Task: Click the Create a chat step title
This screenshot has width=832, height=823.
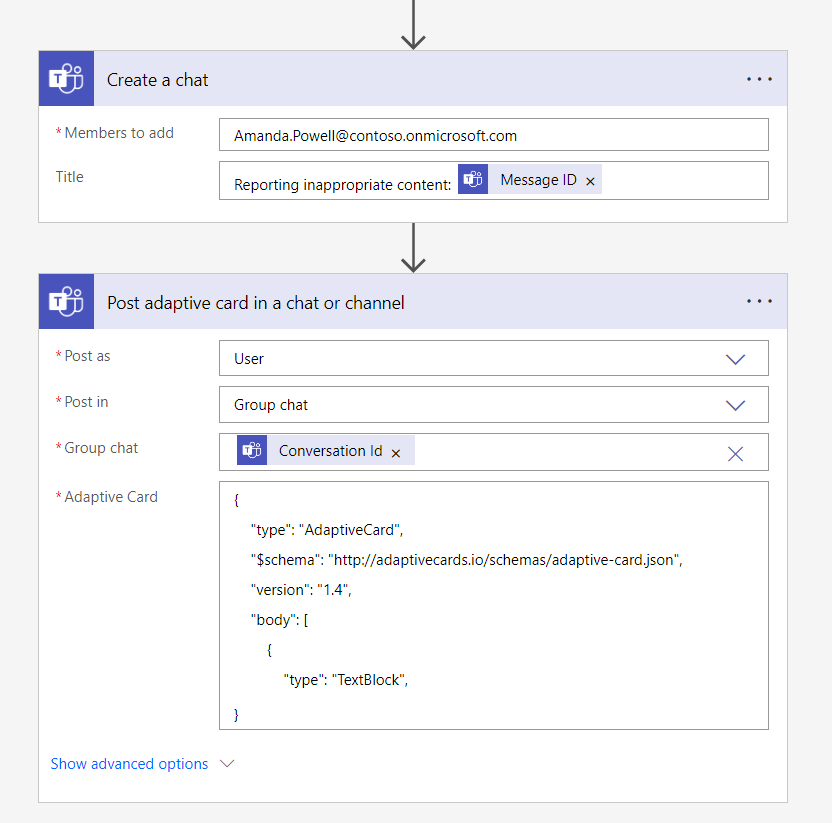Action: point(158,80)
